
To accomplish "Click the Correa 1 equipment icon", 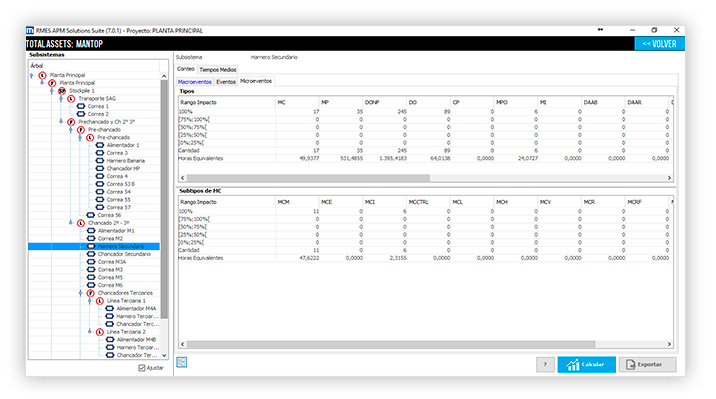I will (x=81, y=106).
